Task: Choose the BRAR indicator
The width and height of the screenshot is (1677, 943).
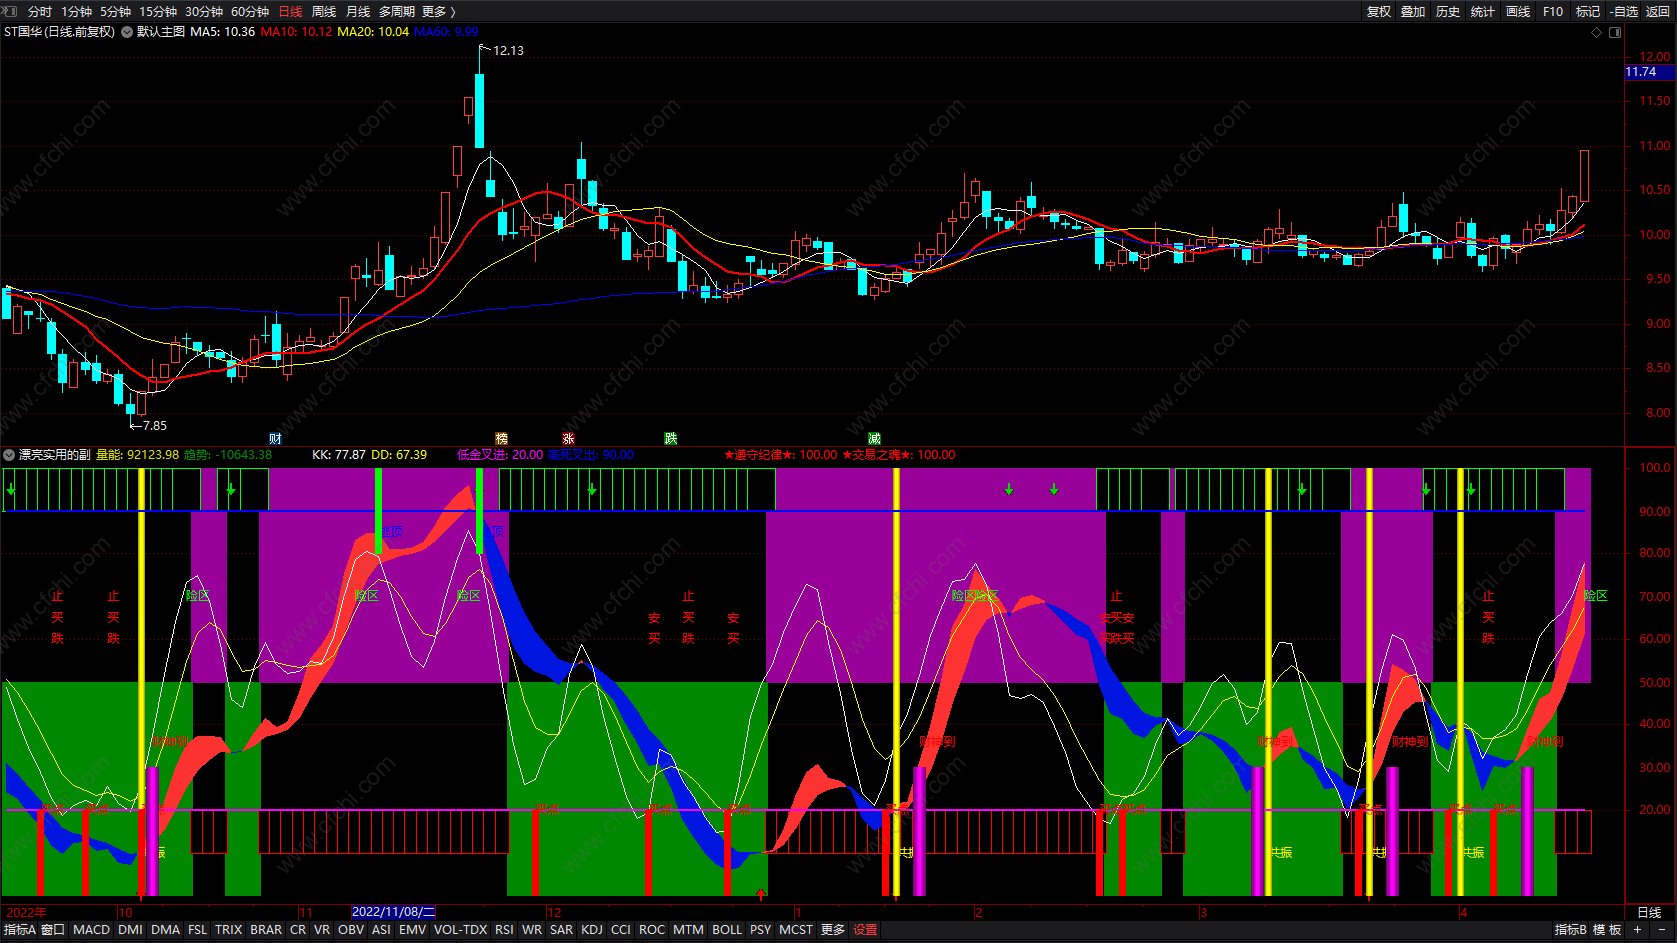Action: pyautogui.click(x=266, y=930)
